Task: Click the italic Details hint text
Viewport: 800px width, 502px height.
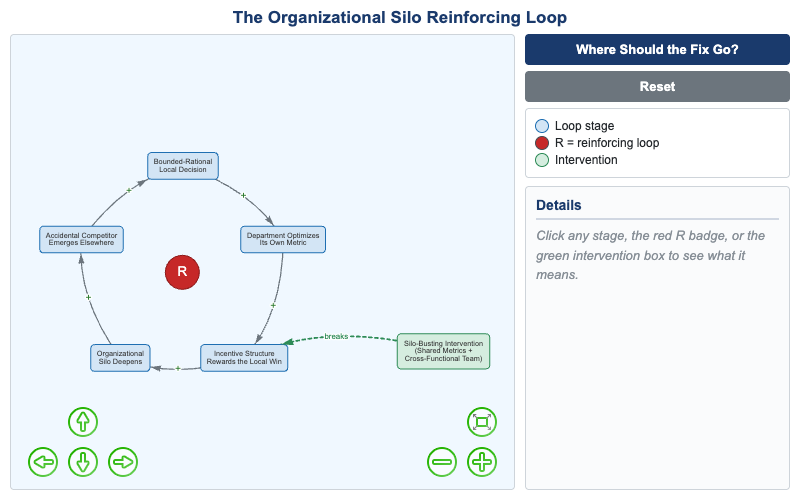Action: (650, 255)
